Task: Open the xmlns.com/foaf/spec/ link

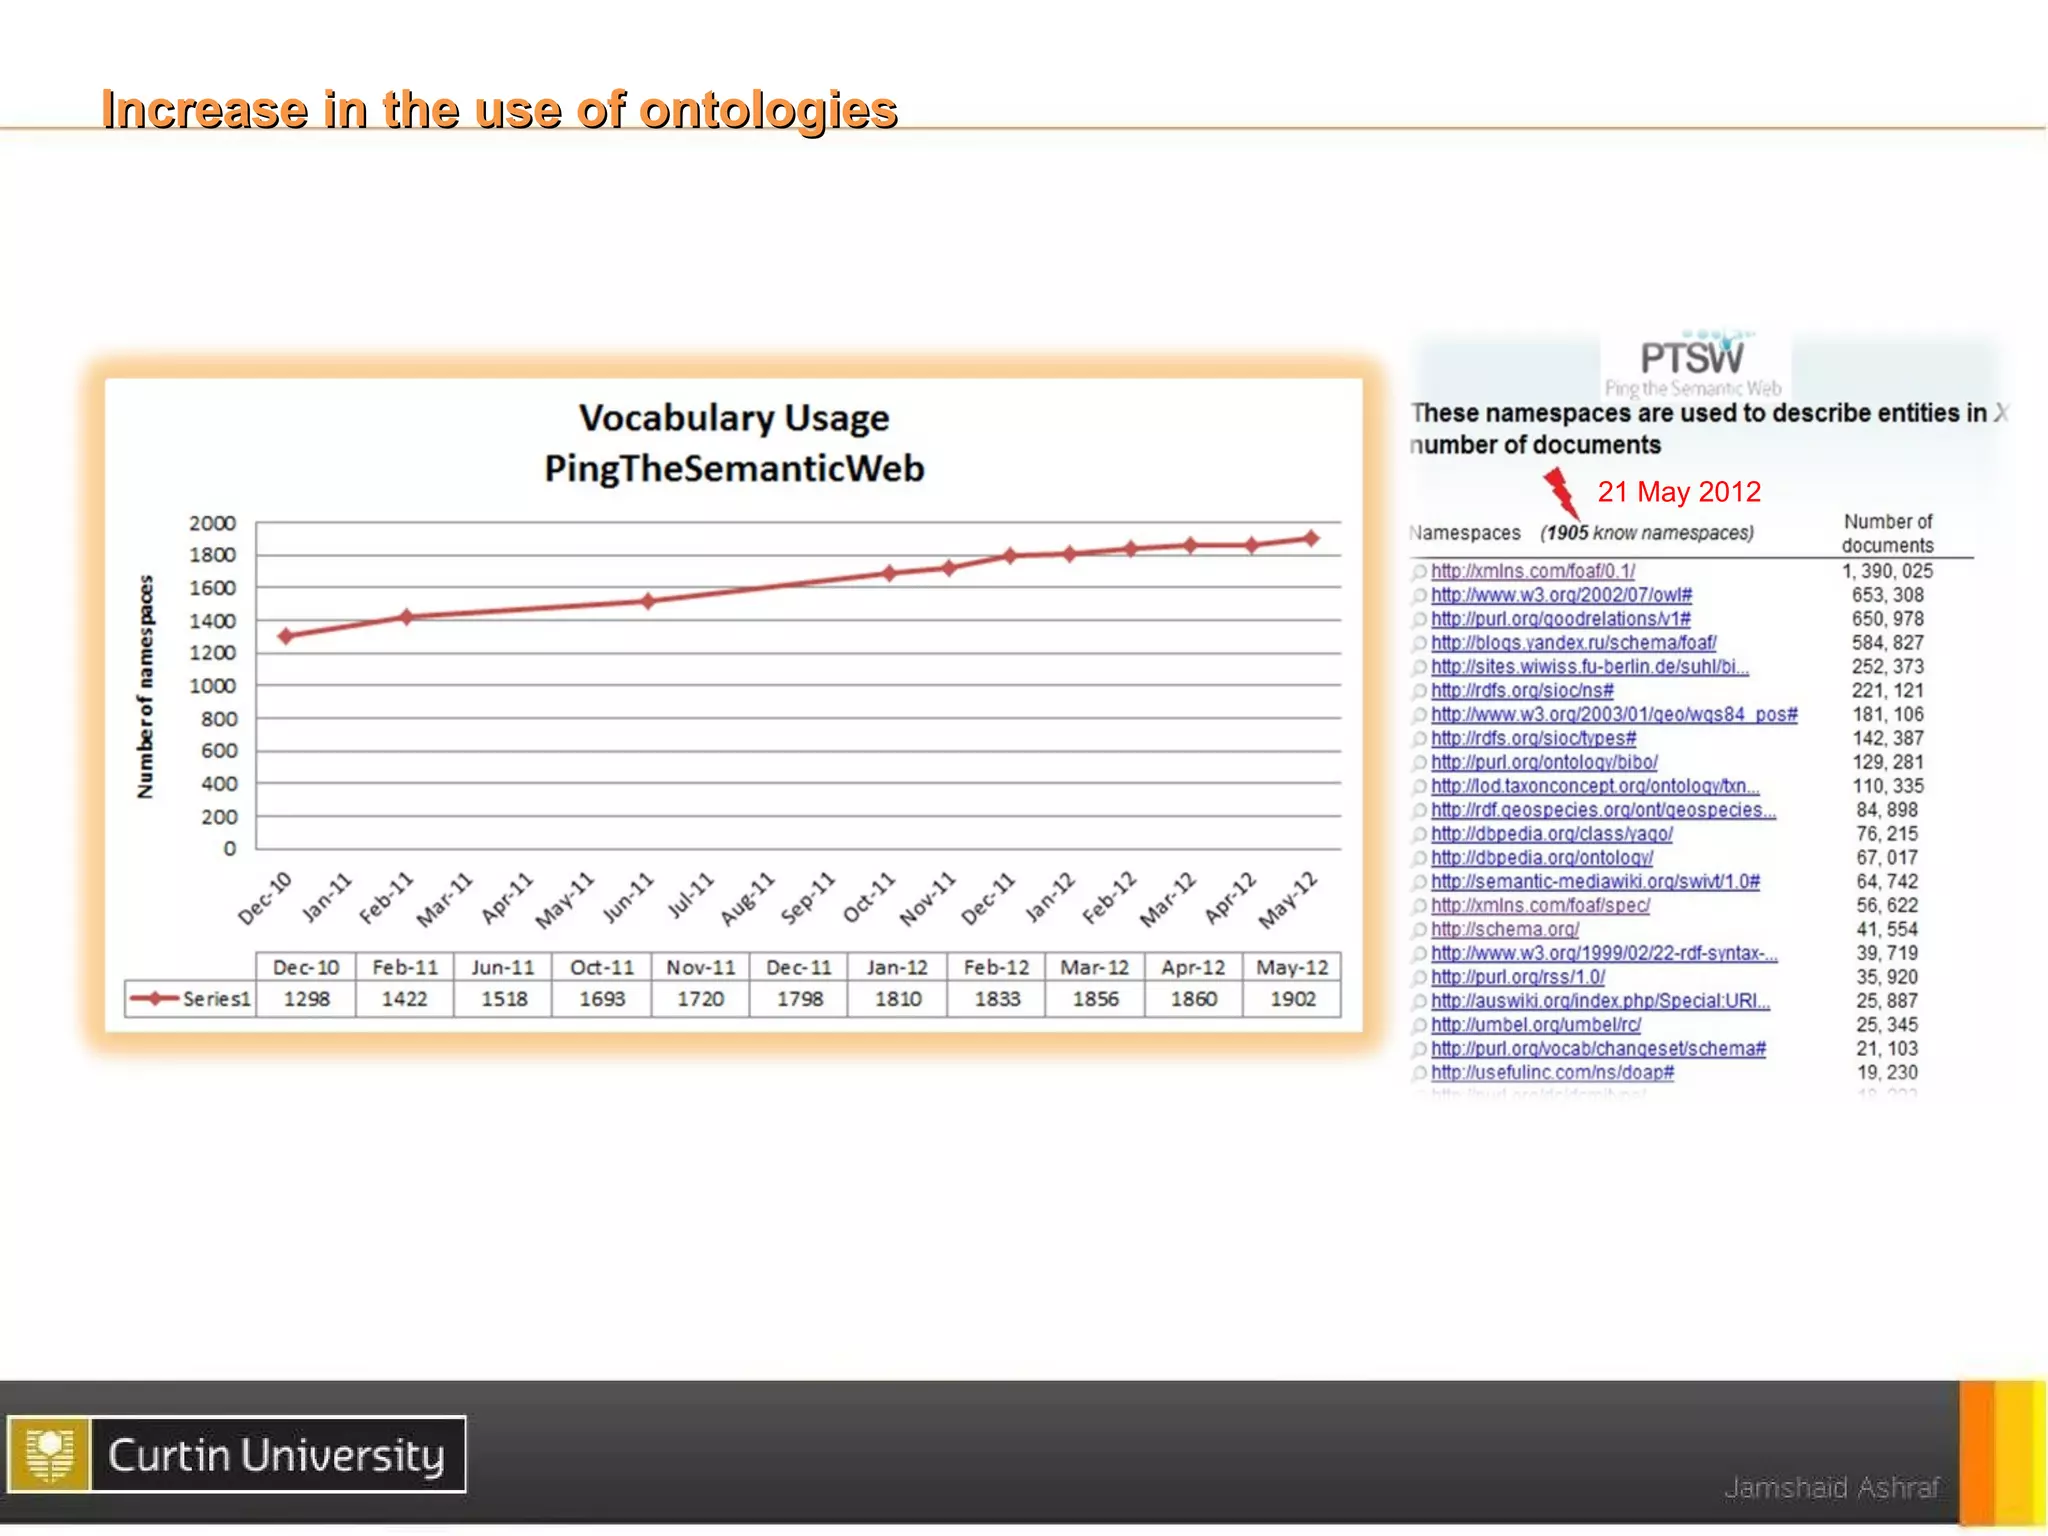Action: tap(1540, 906)
